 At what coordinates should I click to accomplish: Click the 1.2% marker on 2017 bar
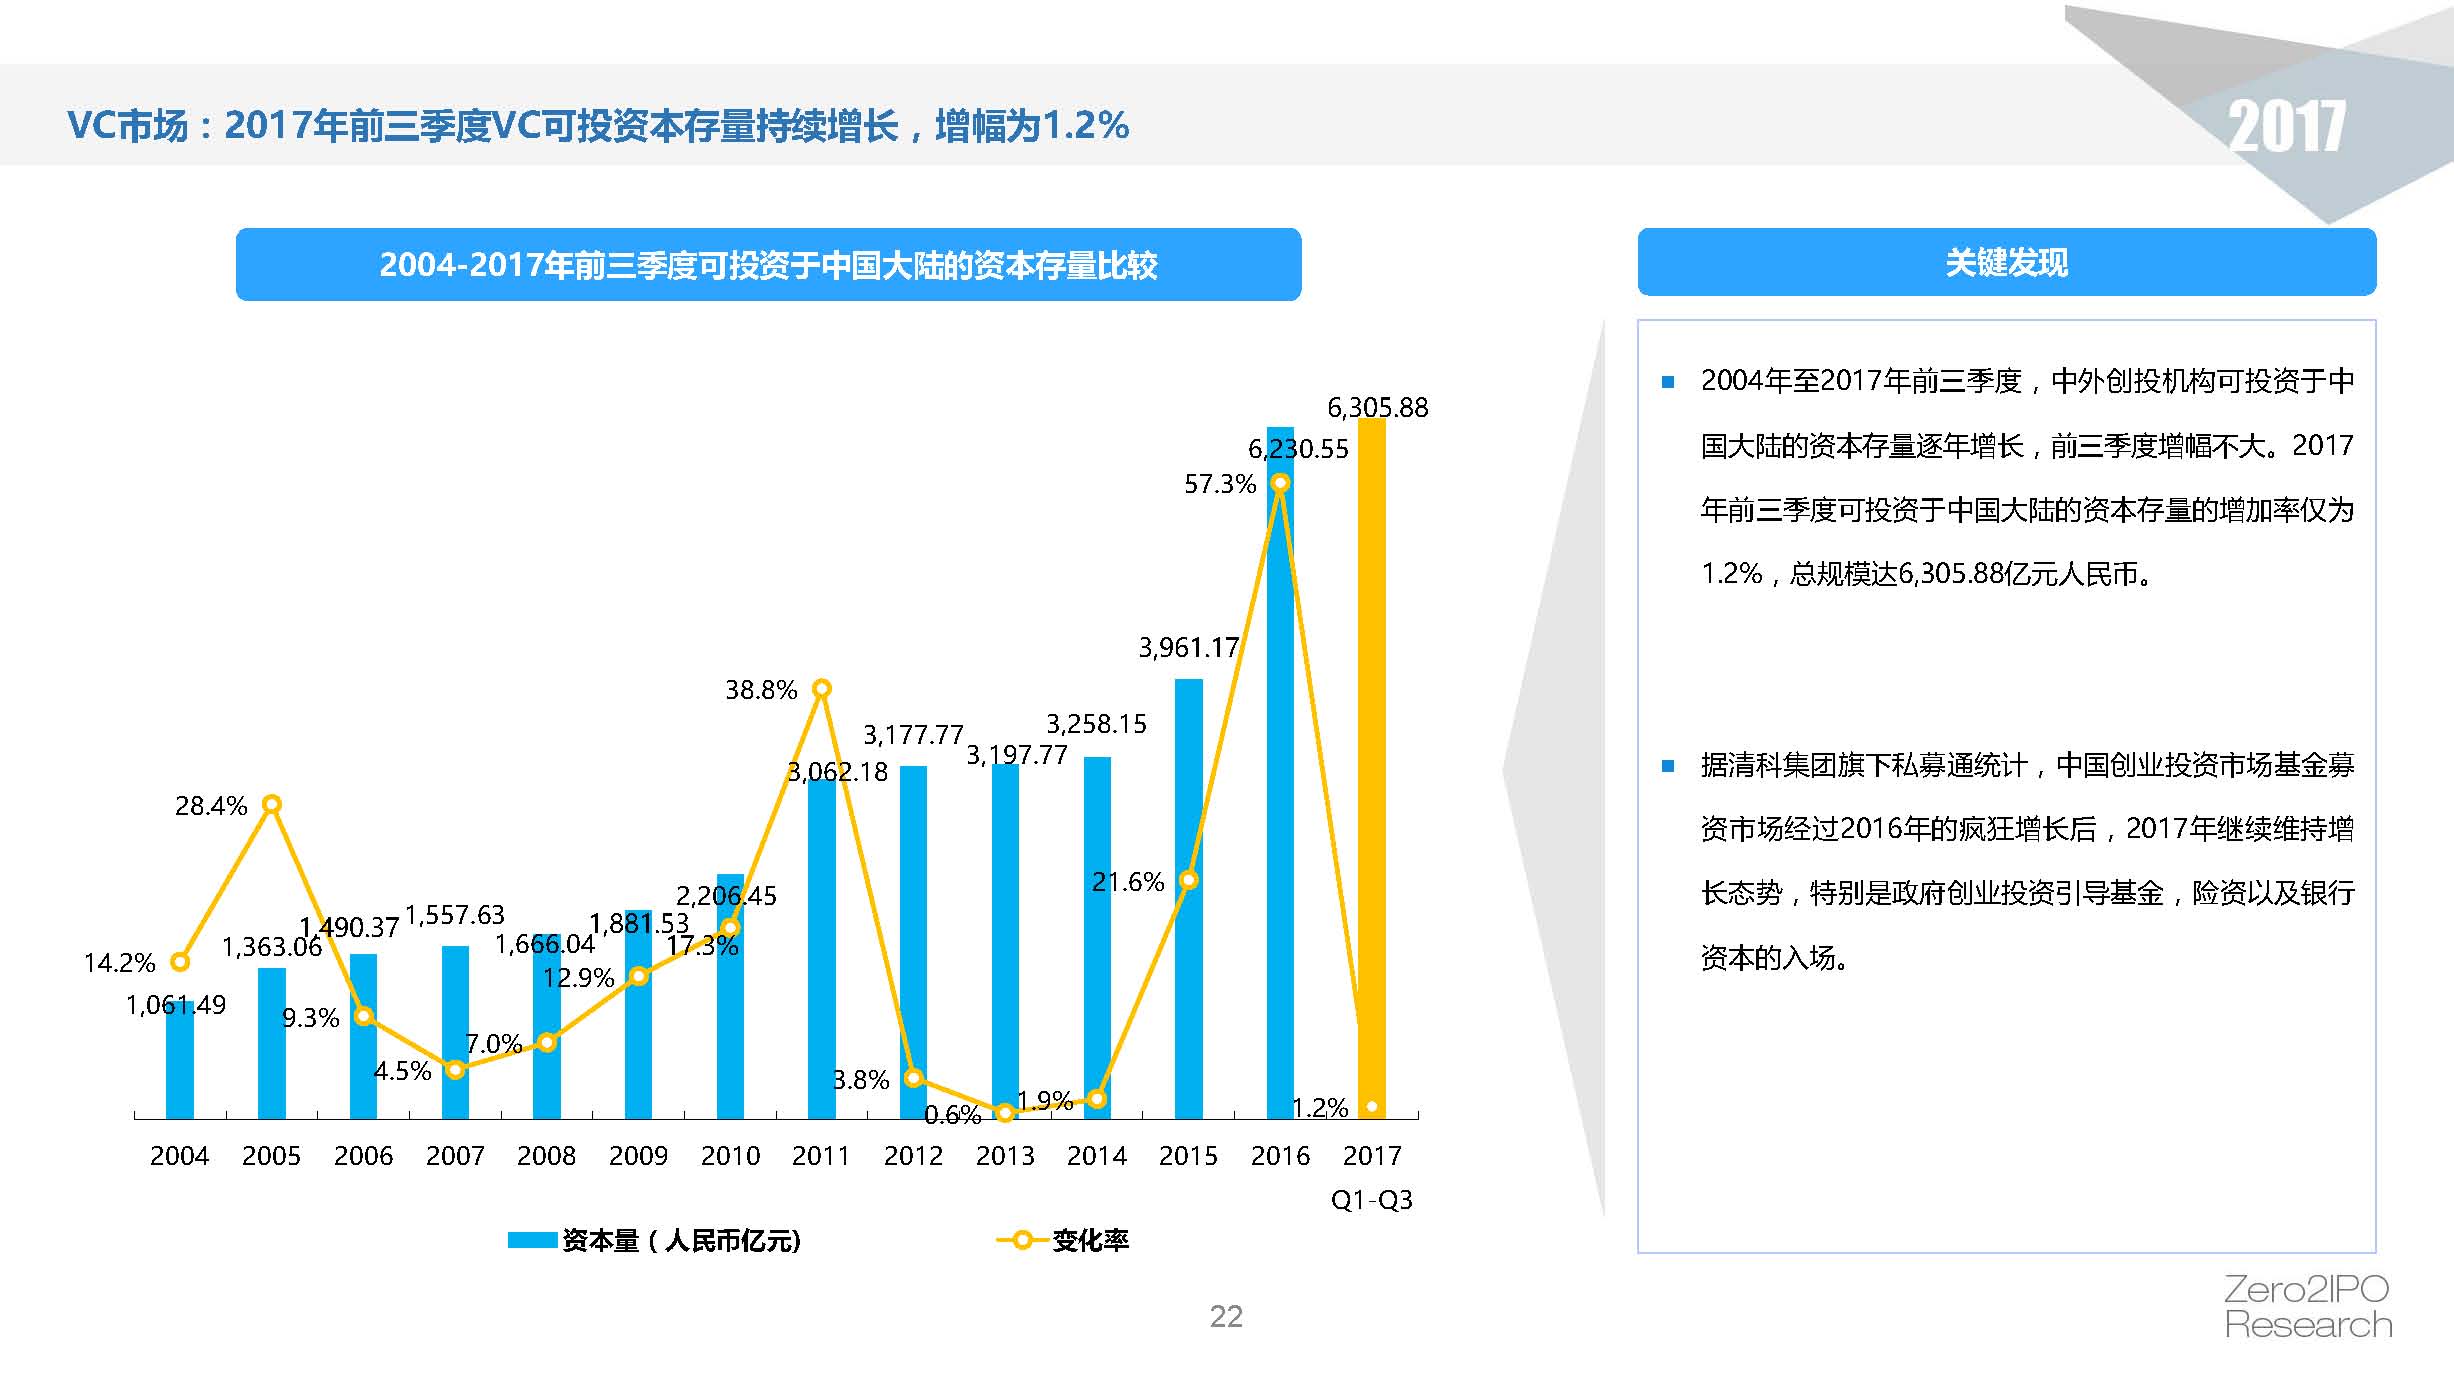[1372, 1106]
